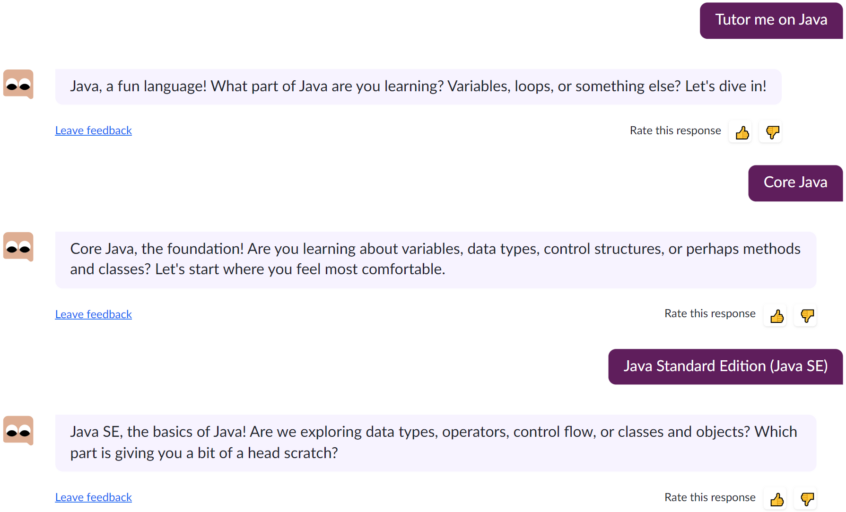This screenshot has height=512, width=846.
Task: Click 'Rate this response' label under last reply
Action: click(709, 497)
